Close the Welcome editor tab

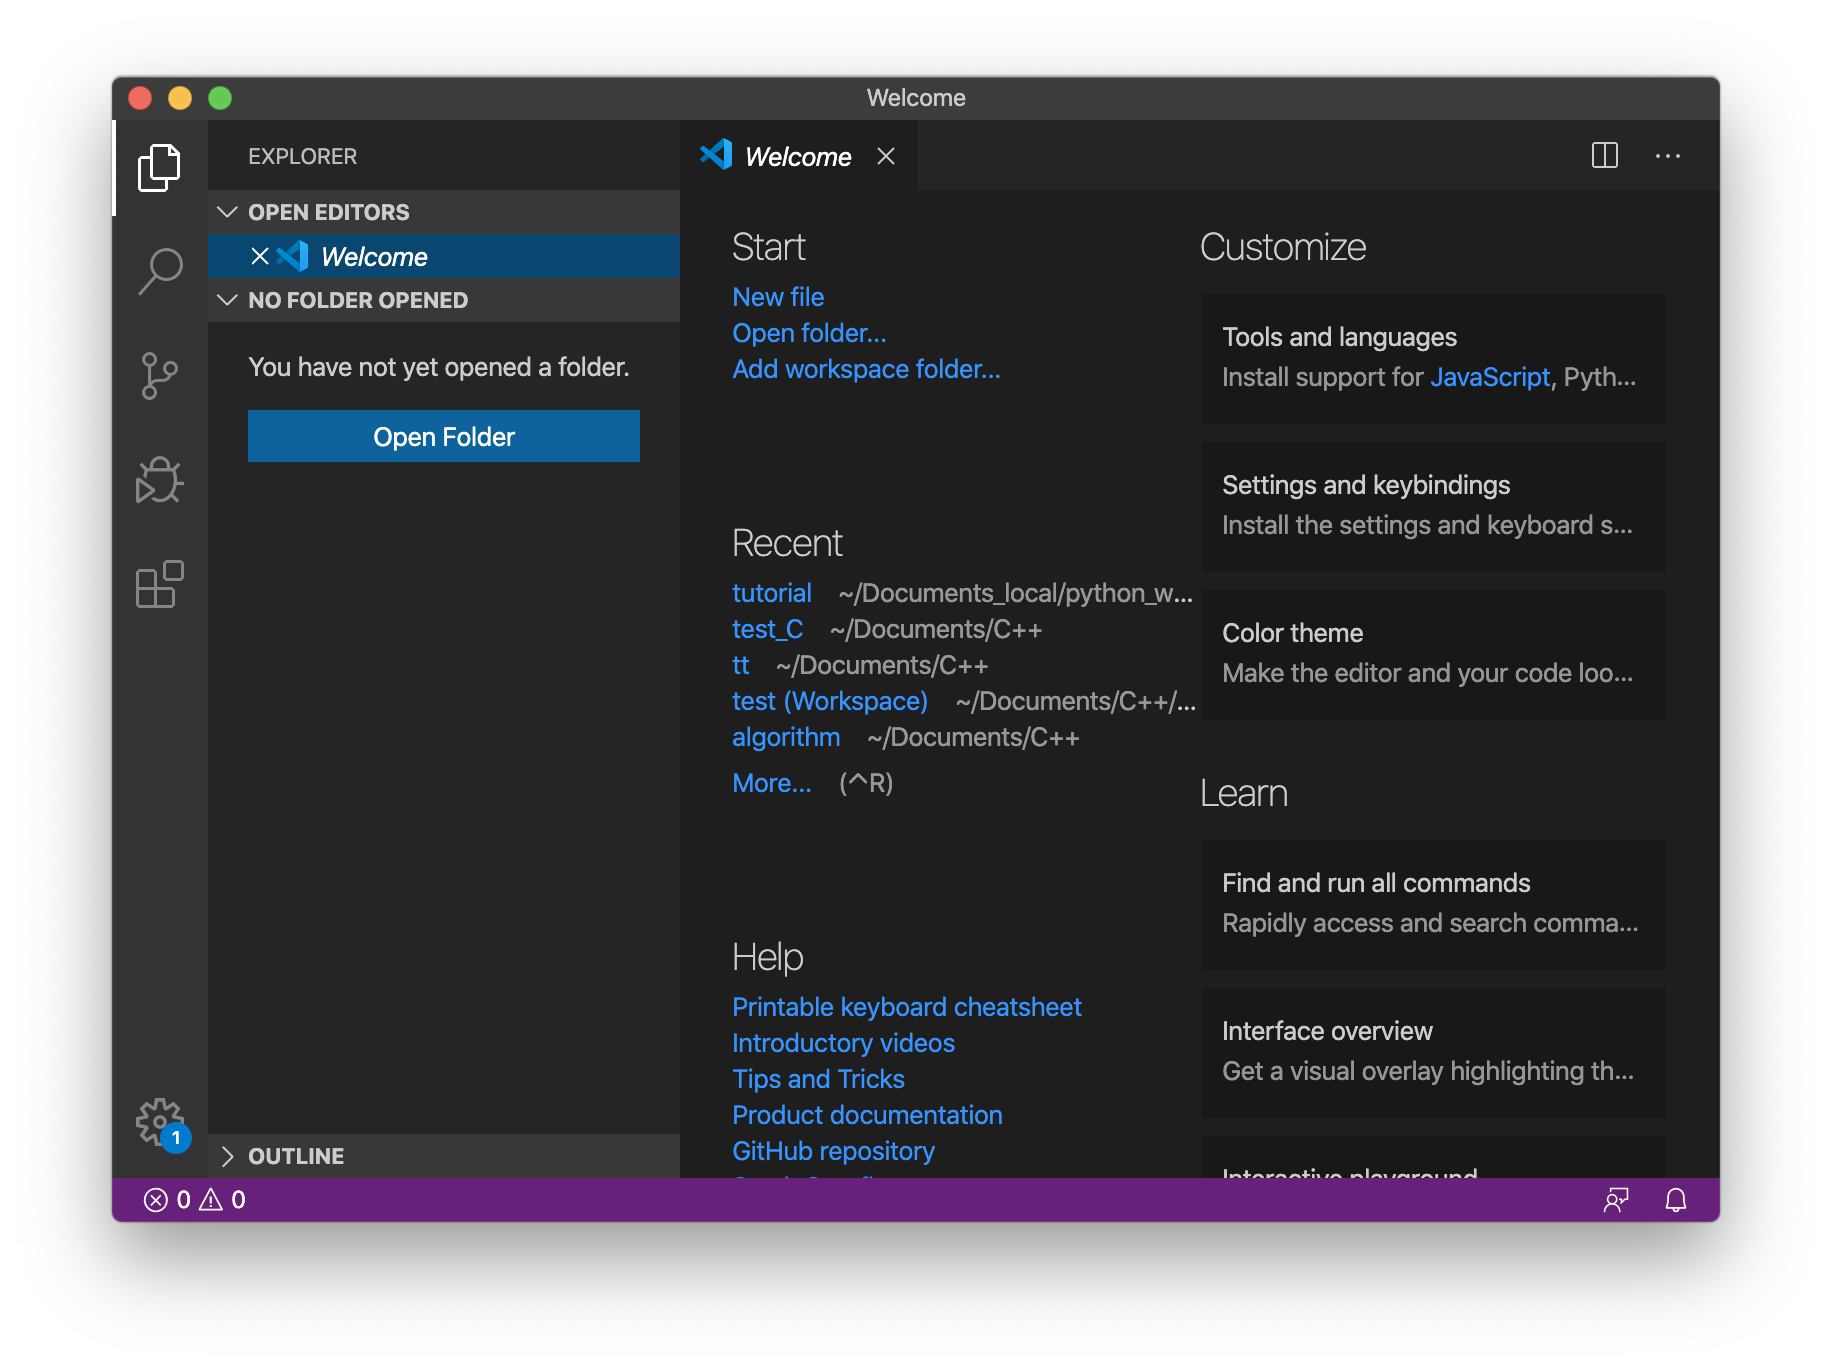[x=886, y=156]
